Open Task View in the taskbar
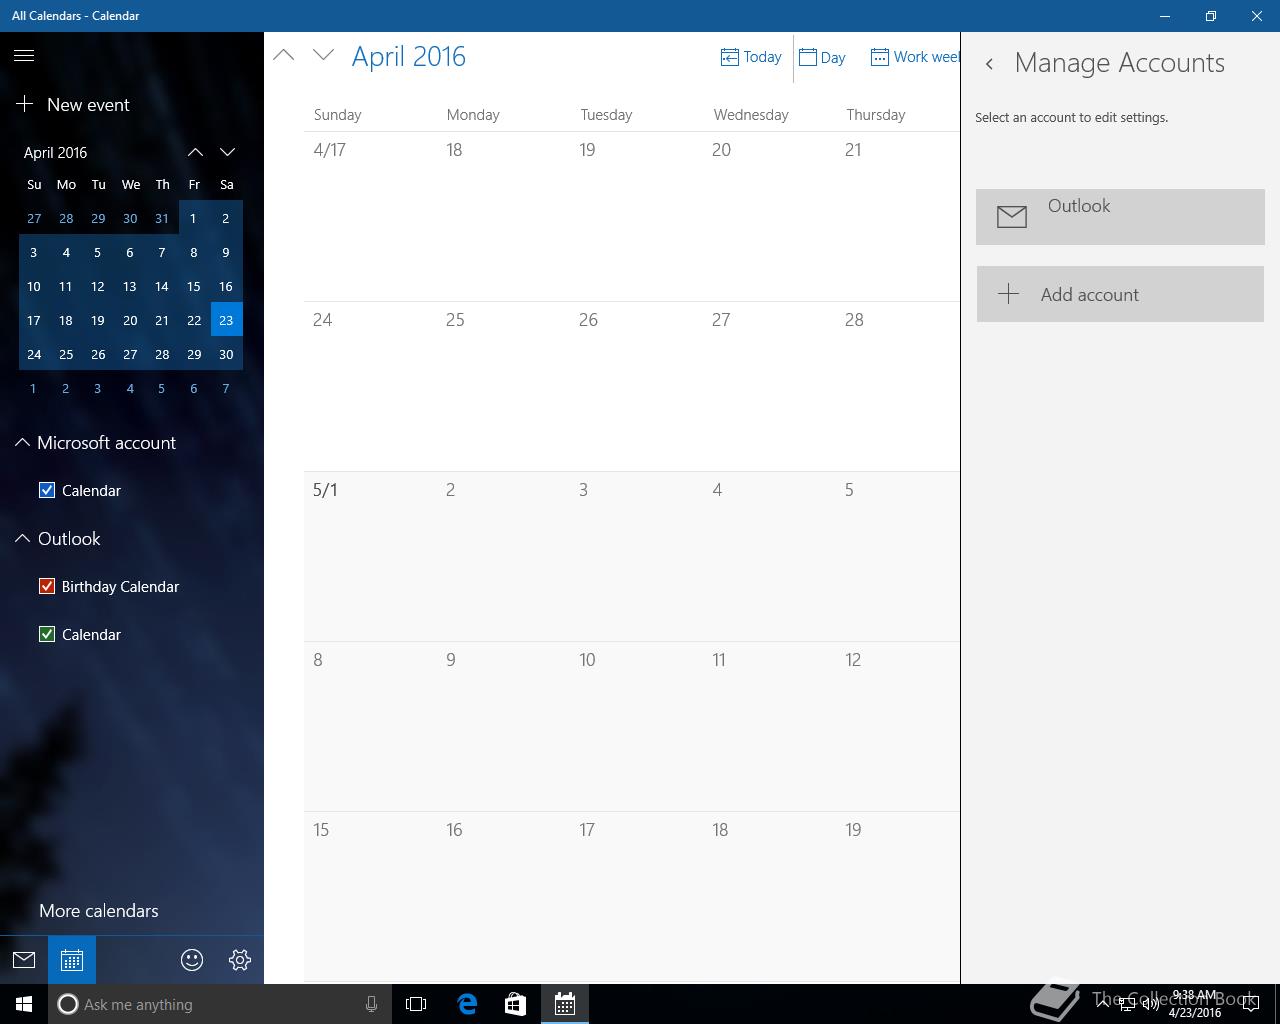Viewport: 1280px width, 1024px height. 416,1004
